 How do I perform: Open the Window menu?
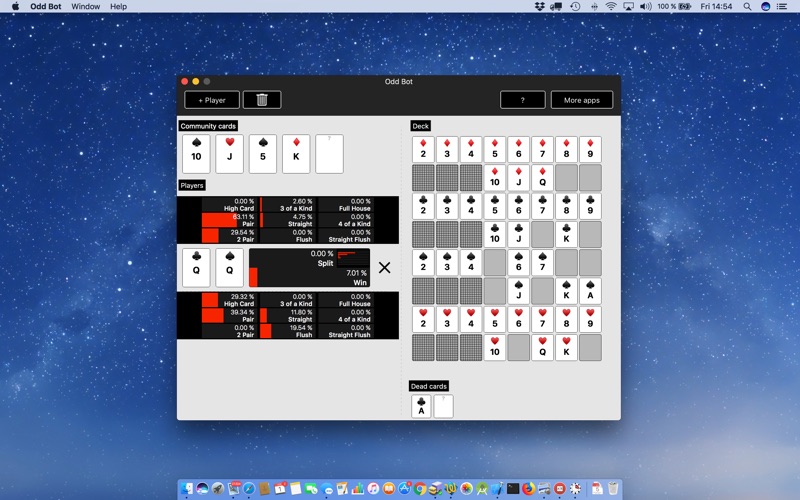point(85,6)
